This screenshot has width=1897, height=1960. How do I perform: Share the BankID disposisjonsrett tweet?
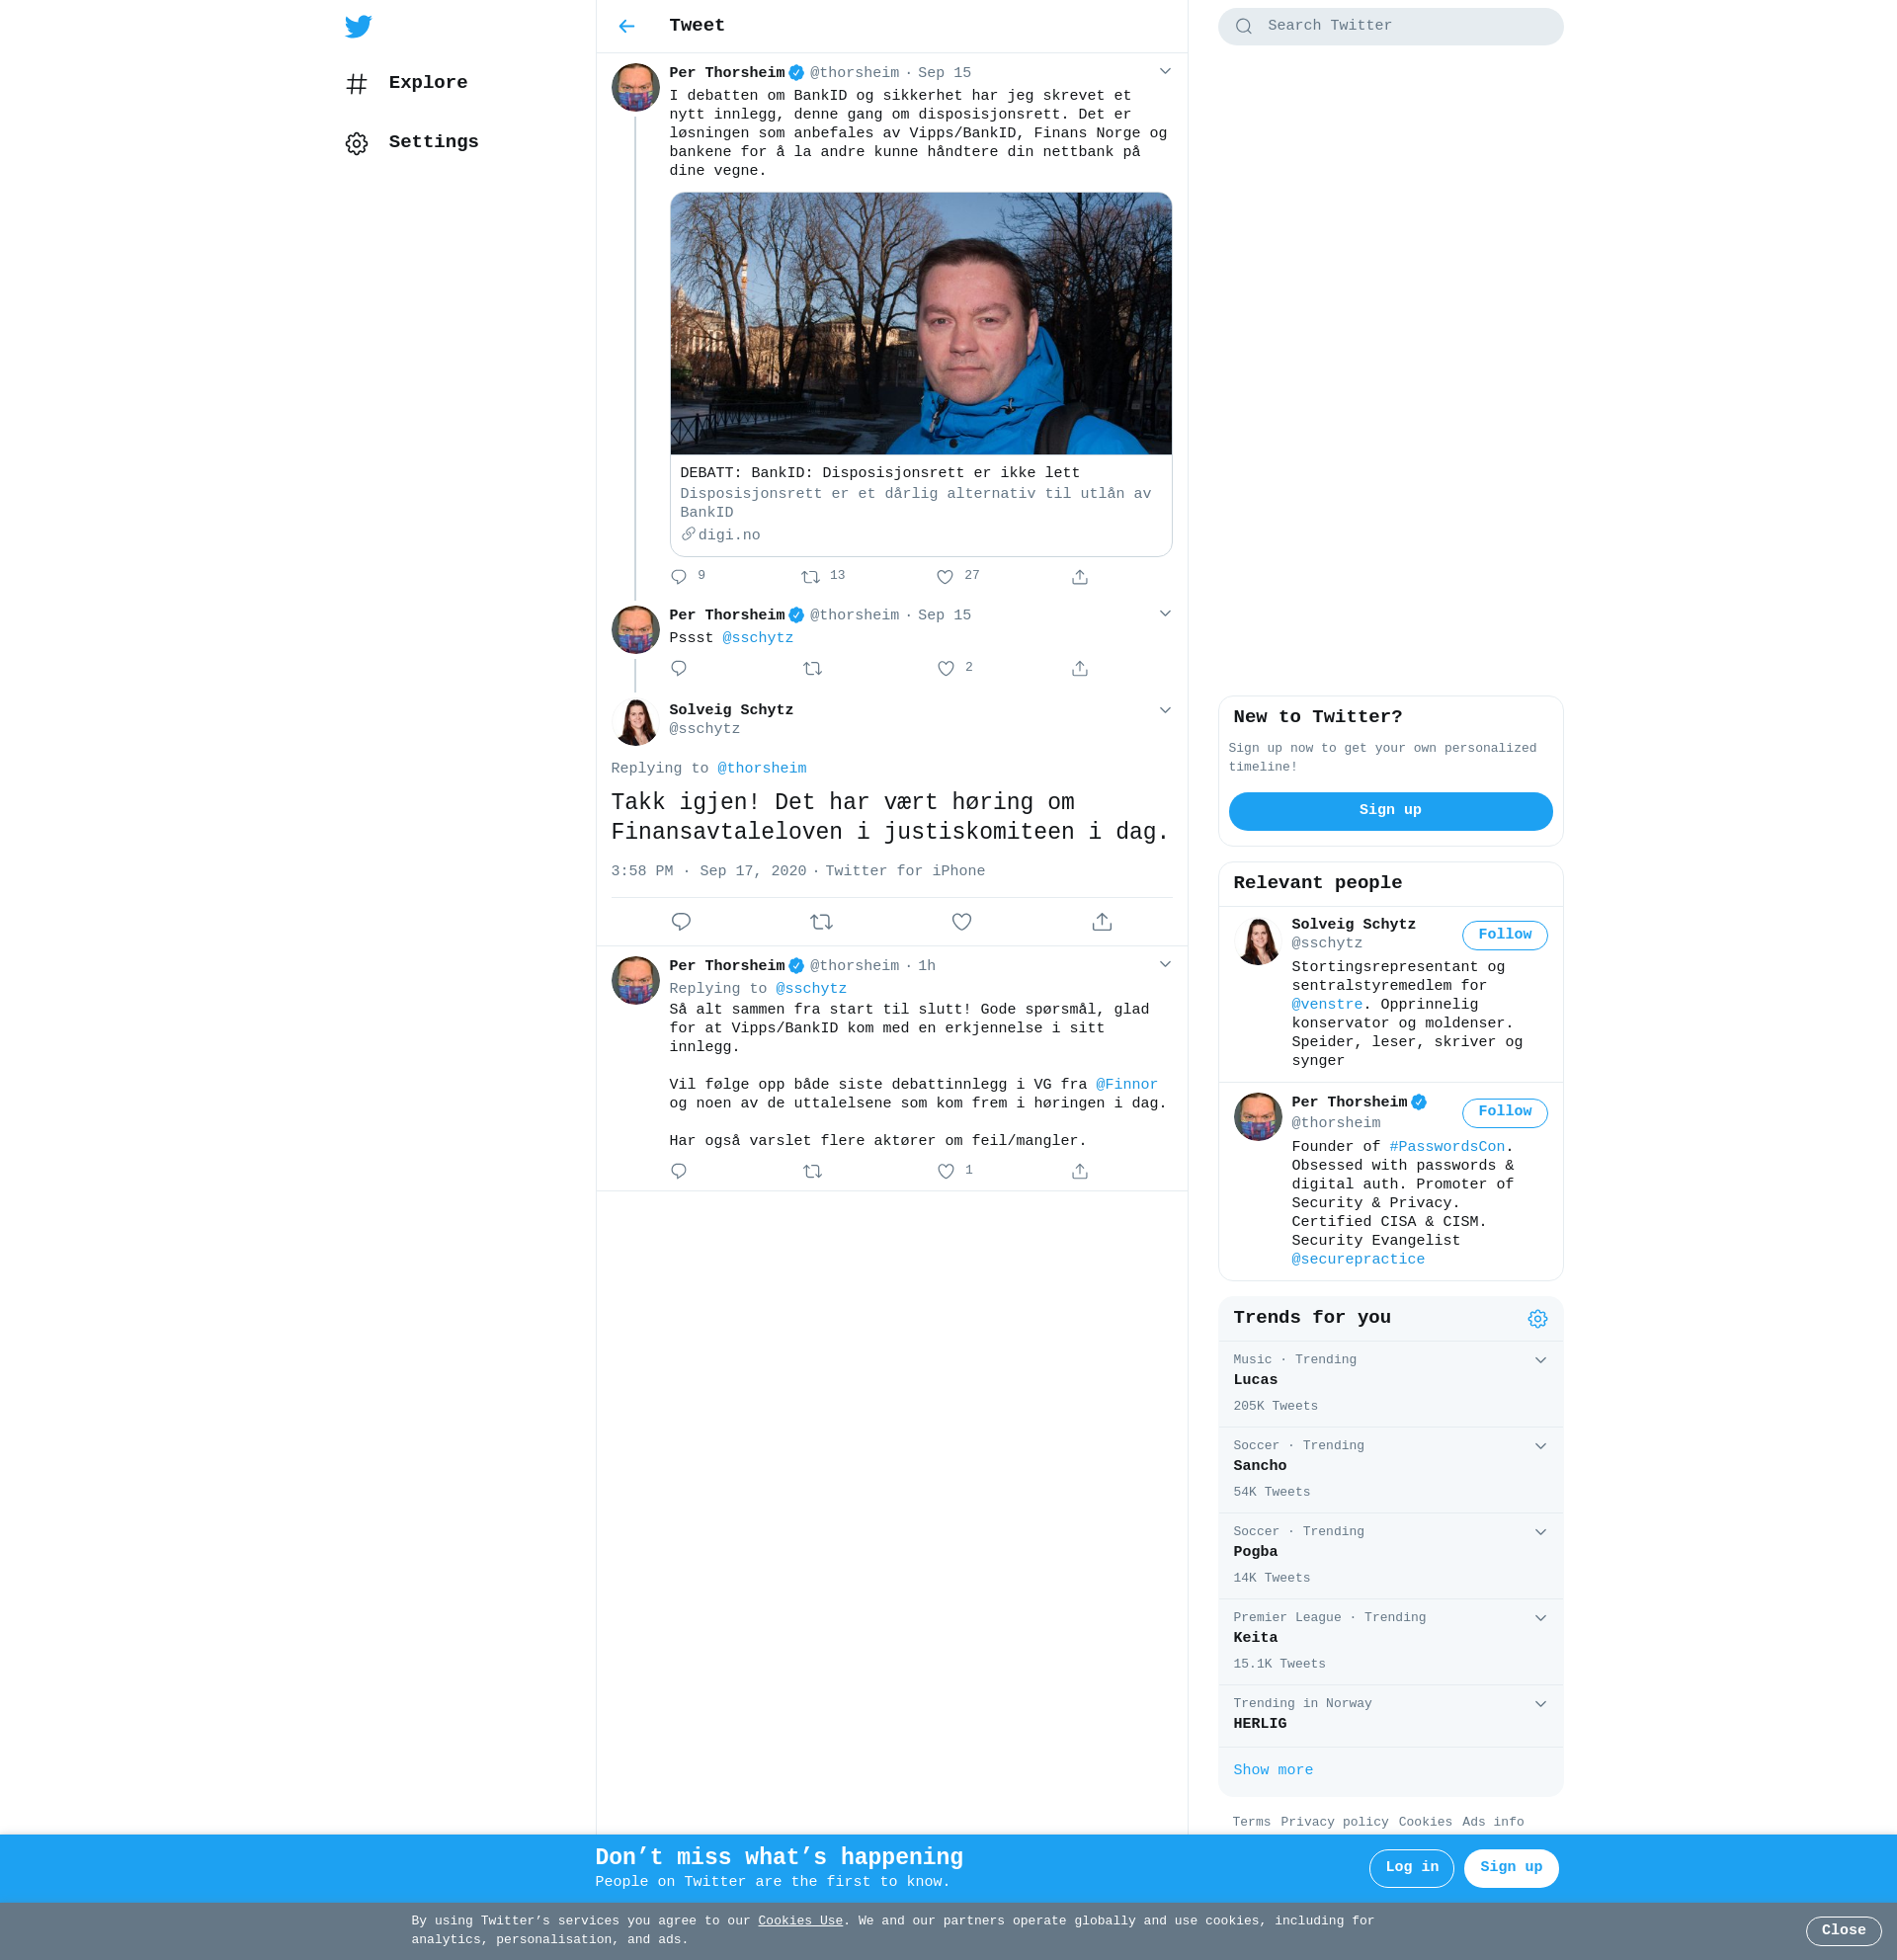pyautogui.click(x=1080, y=576)
